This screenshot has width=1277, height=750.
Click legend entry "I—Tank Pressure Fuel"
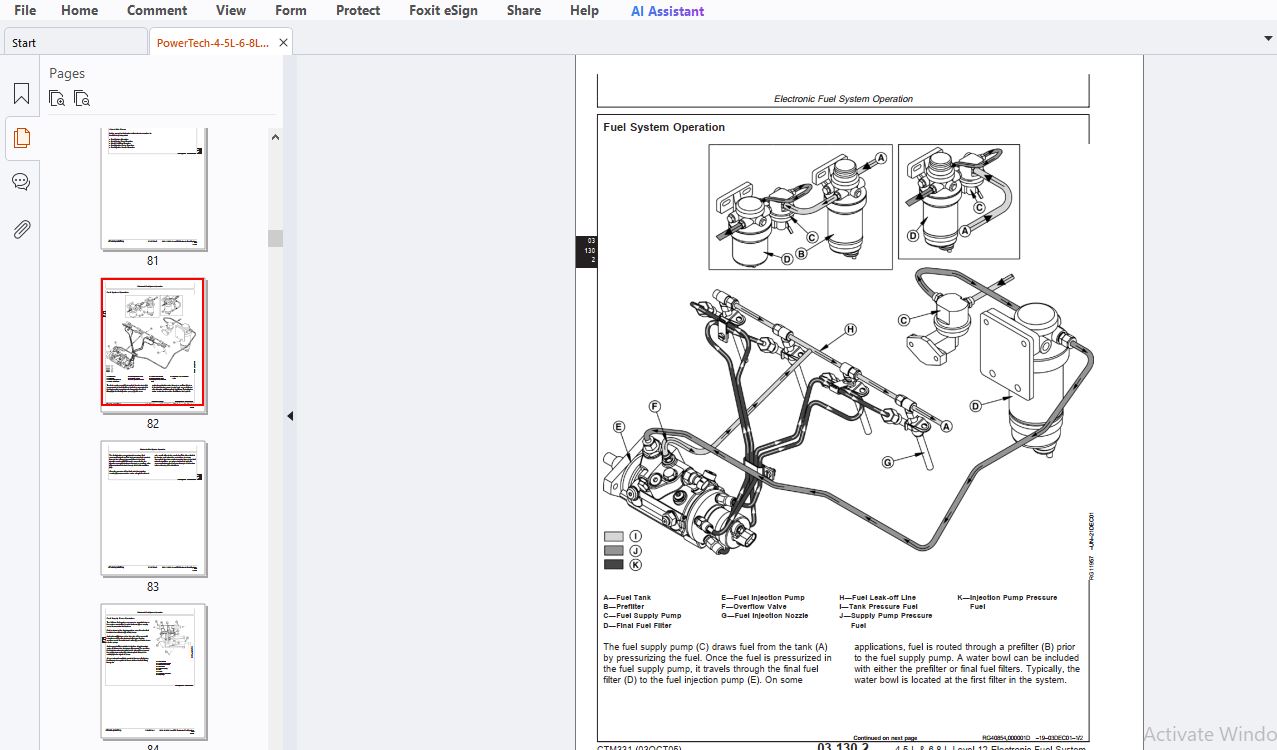(x=878, y=607)
